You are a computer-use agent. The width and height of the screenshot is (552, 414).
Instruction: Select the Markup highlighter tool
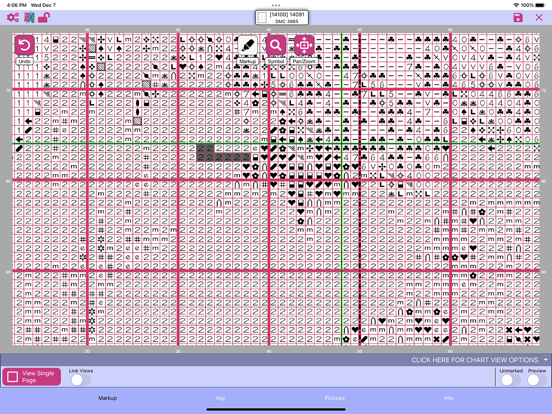[248, 45]
